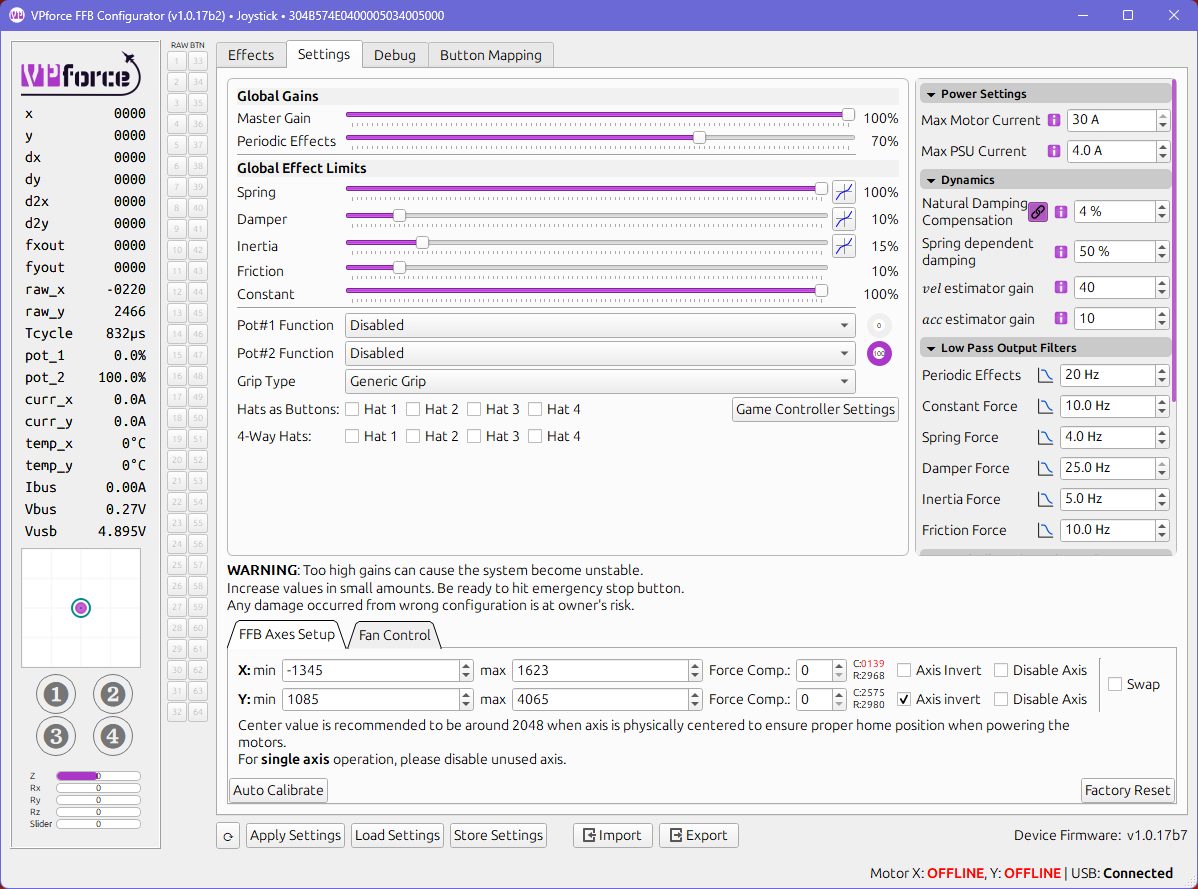
Task: Open the Spring effect curve editor icon
Action: tap(843, 192)
